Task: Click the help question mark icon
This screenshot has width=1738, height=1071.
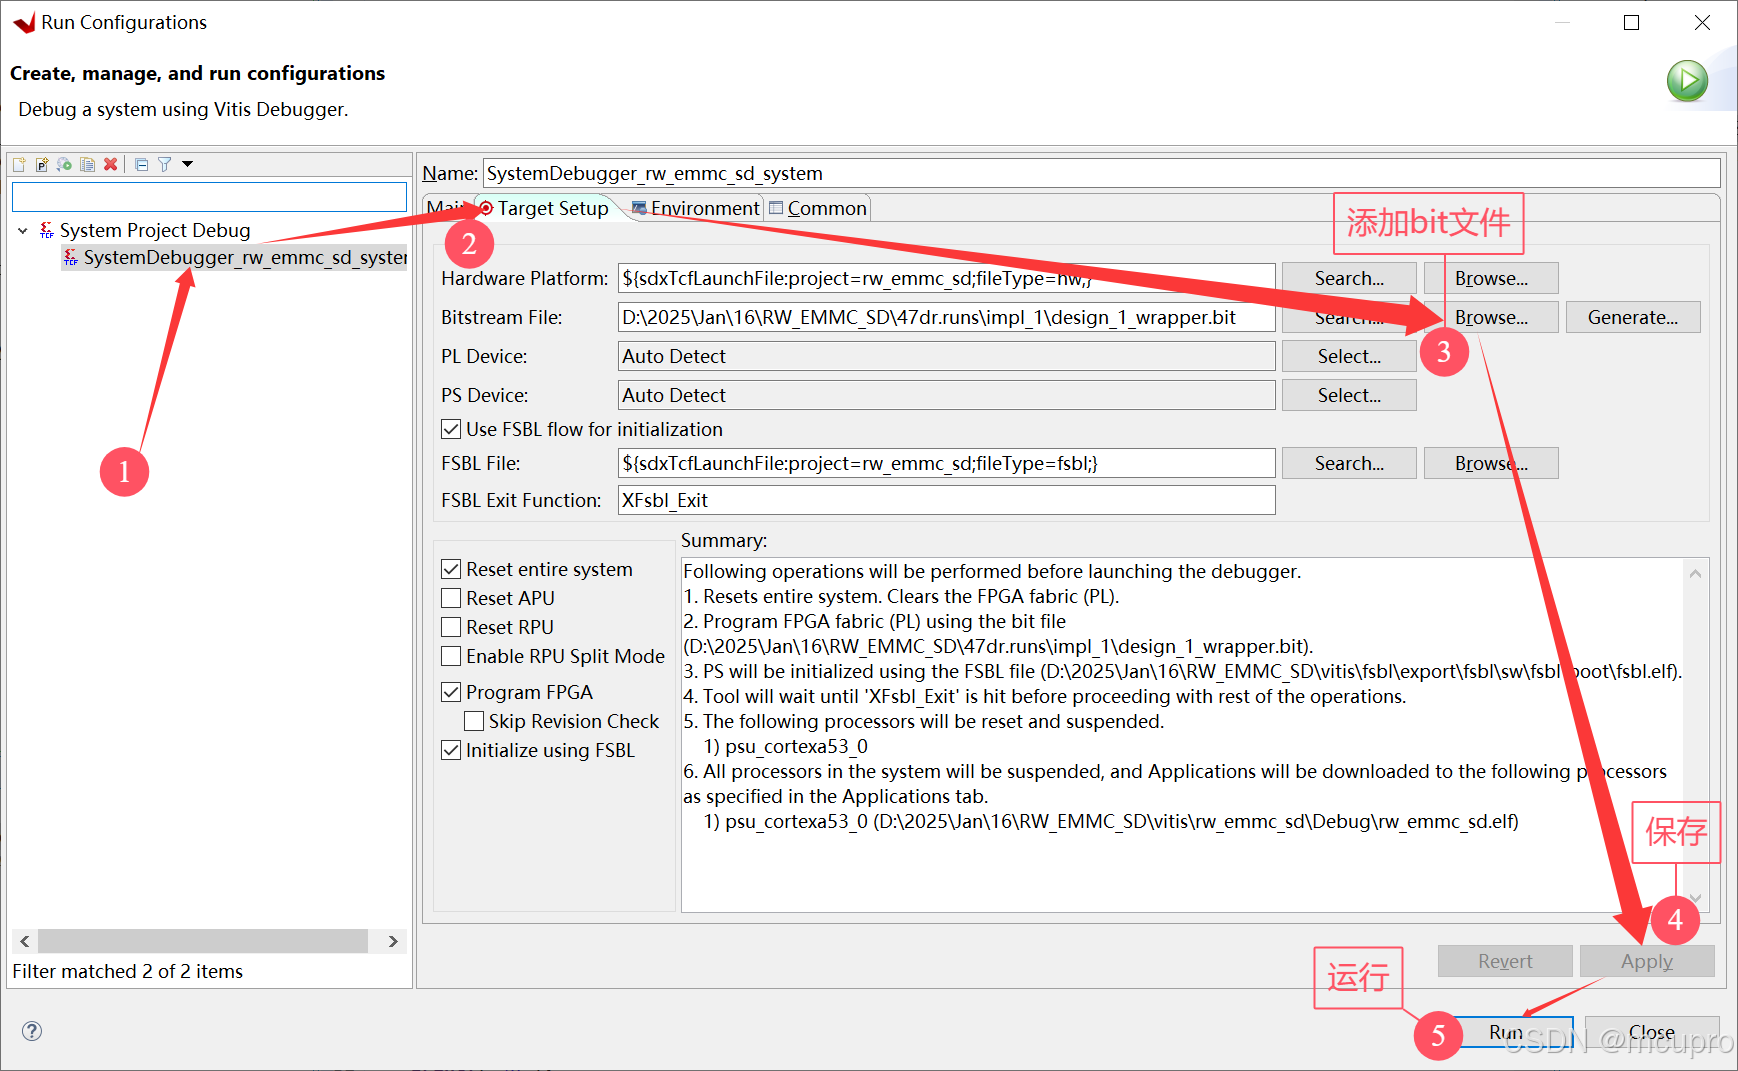Action: 32,1031
